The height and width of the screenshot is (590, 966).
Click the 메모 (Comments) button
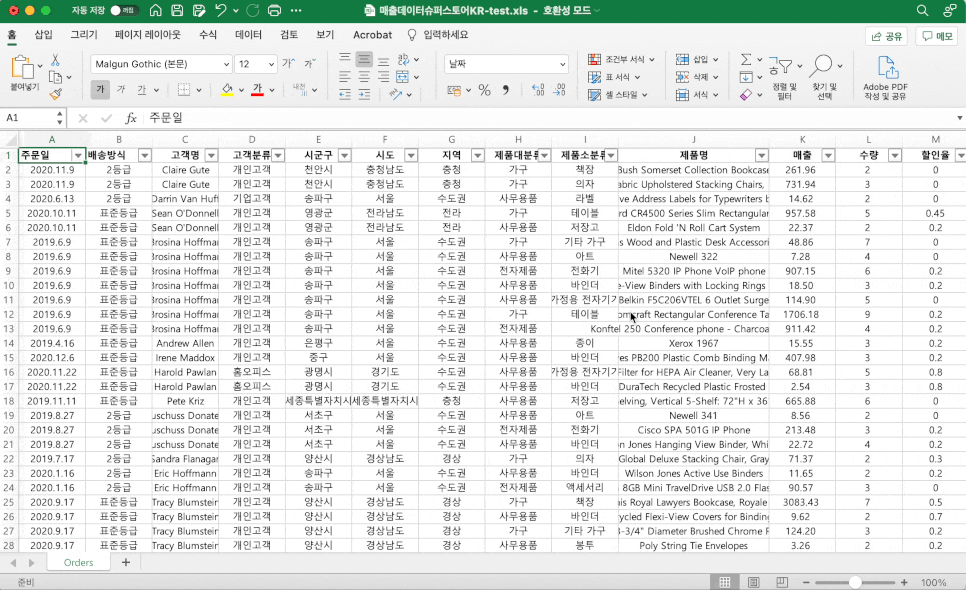(x=937, y=36)
